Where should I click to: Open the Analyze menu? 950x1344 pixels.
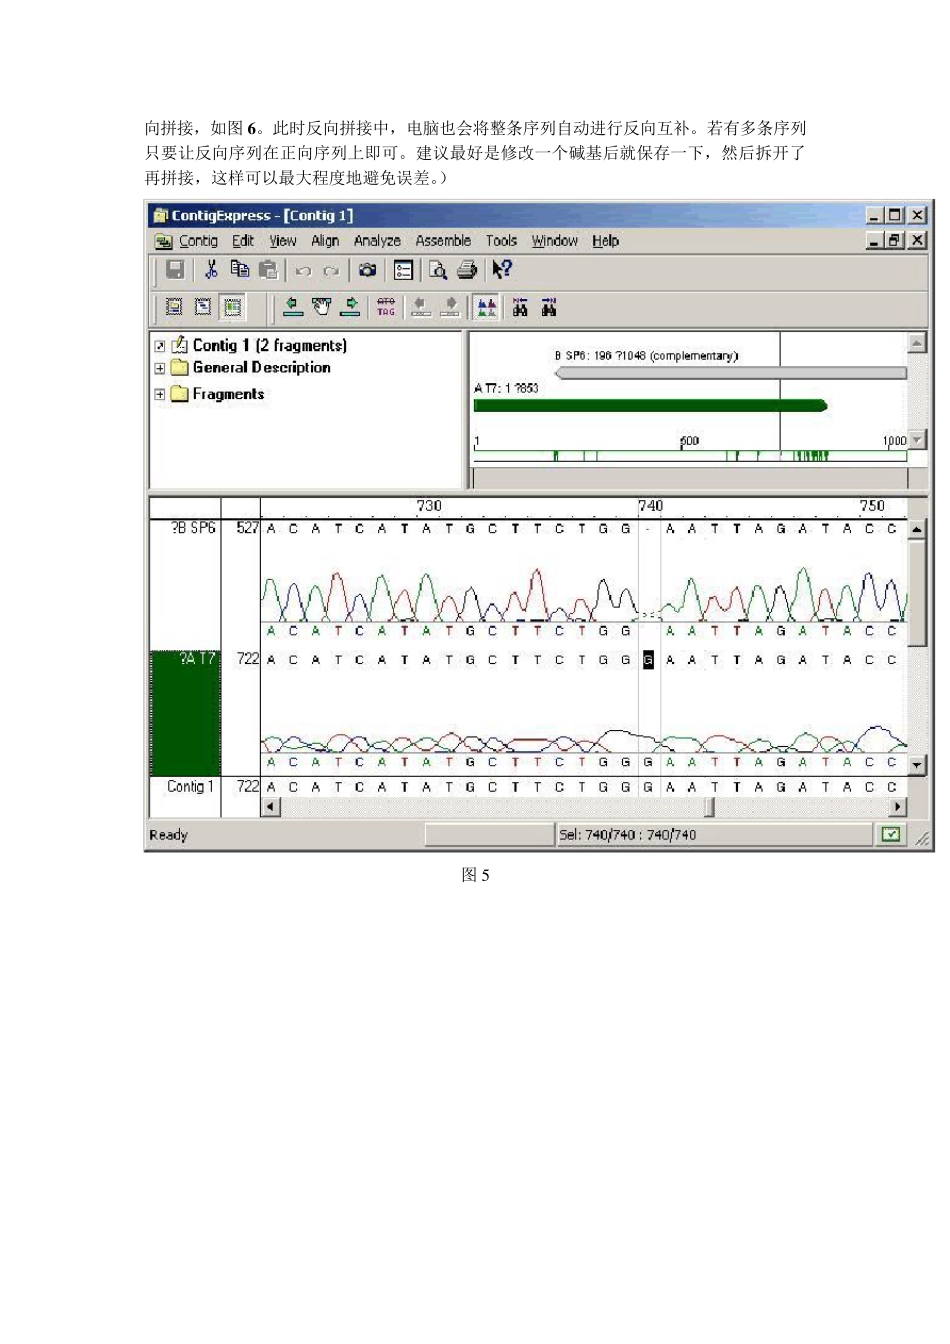377,241
